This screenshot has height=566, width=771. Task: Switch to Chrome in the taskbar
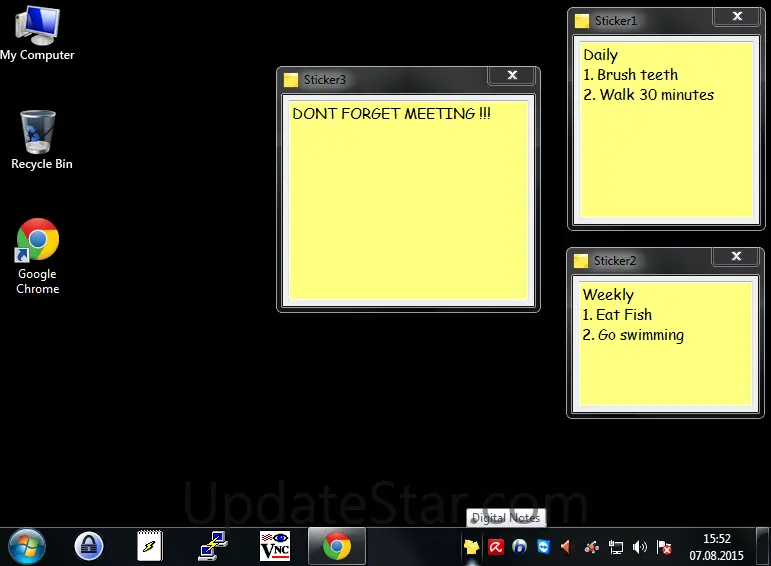(x=337, y=546)
